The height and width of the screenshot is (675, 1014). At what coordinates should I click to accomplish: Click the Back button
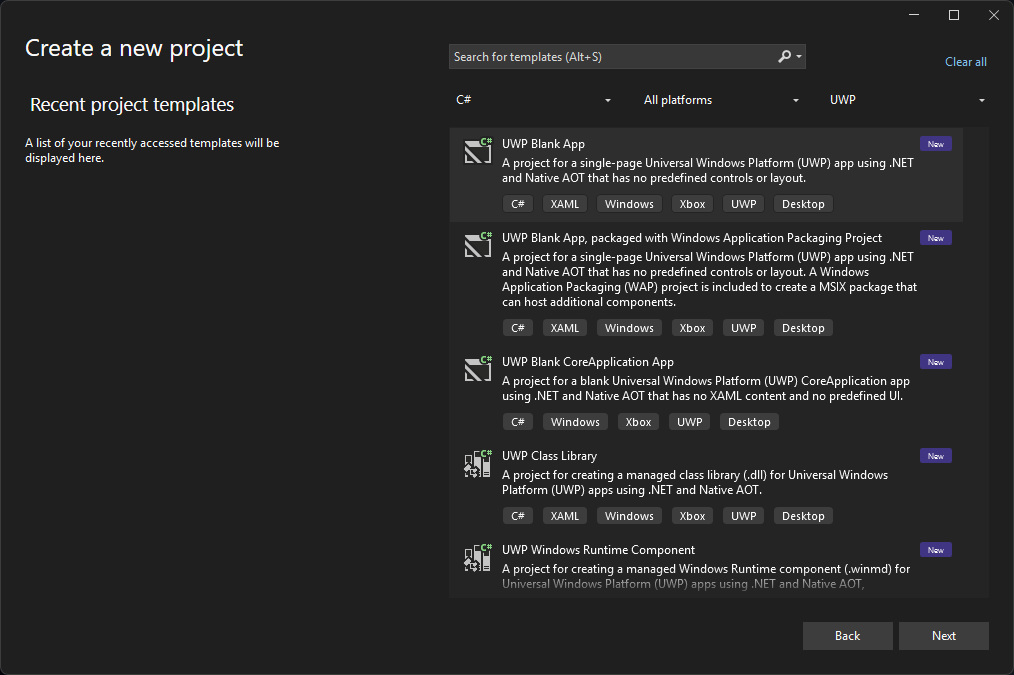(847, 636)
